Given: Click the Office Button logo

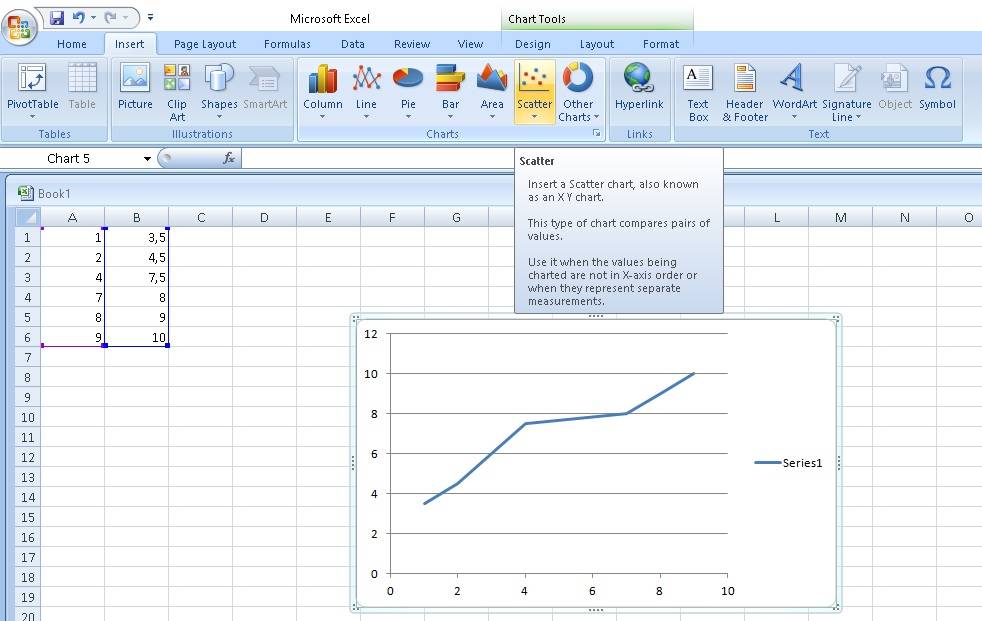Looking at the screenshot, I should tap(19, 28).
